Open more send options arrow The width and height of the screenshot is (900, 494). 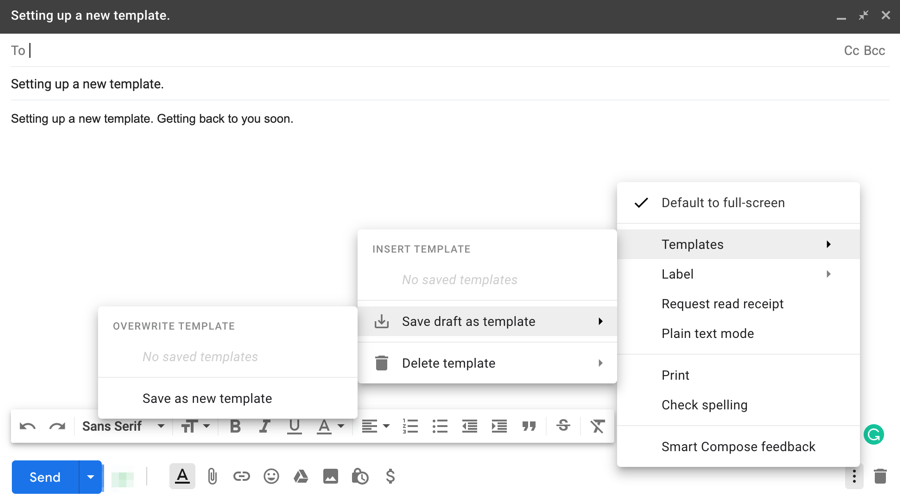pyautogui.click(x=91, y=477)
